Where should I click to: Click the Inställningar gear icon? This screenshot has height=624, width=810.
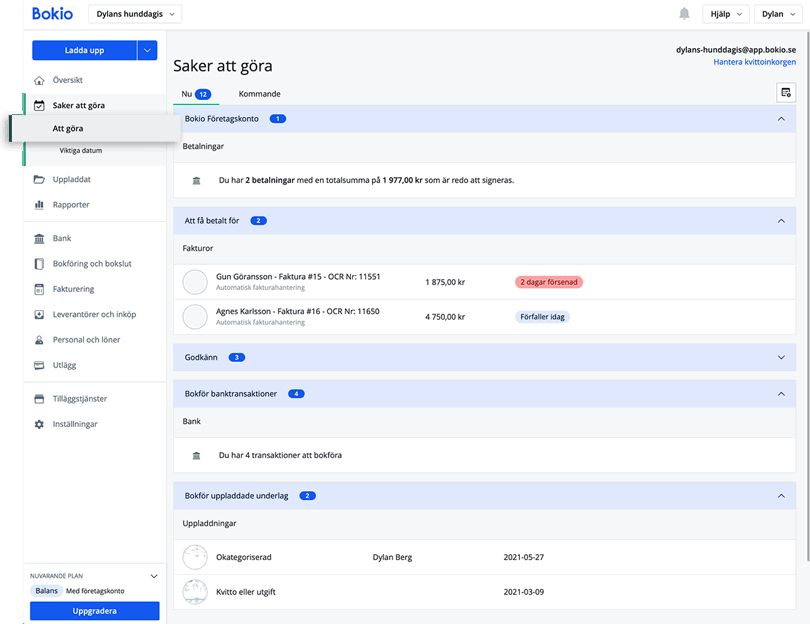coord(39,424)
